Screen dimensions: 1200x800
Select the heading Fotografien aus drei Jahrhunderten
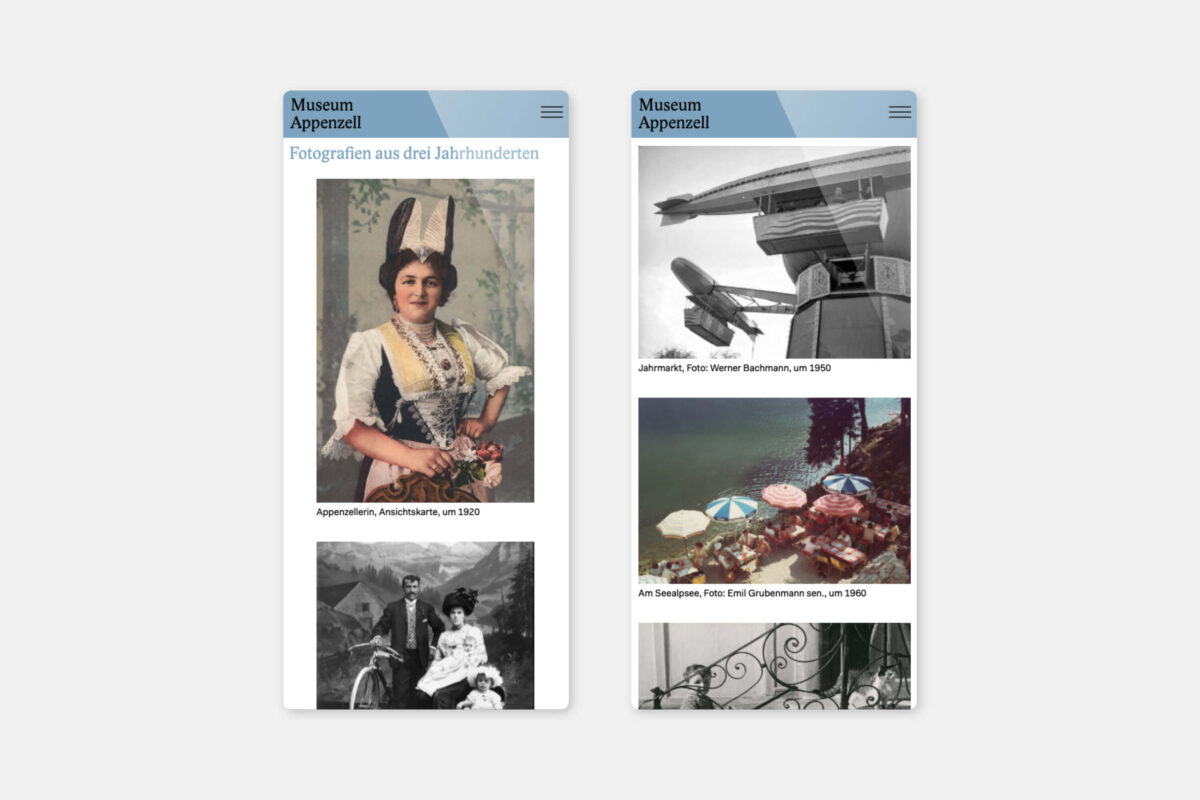(414, 153)
